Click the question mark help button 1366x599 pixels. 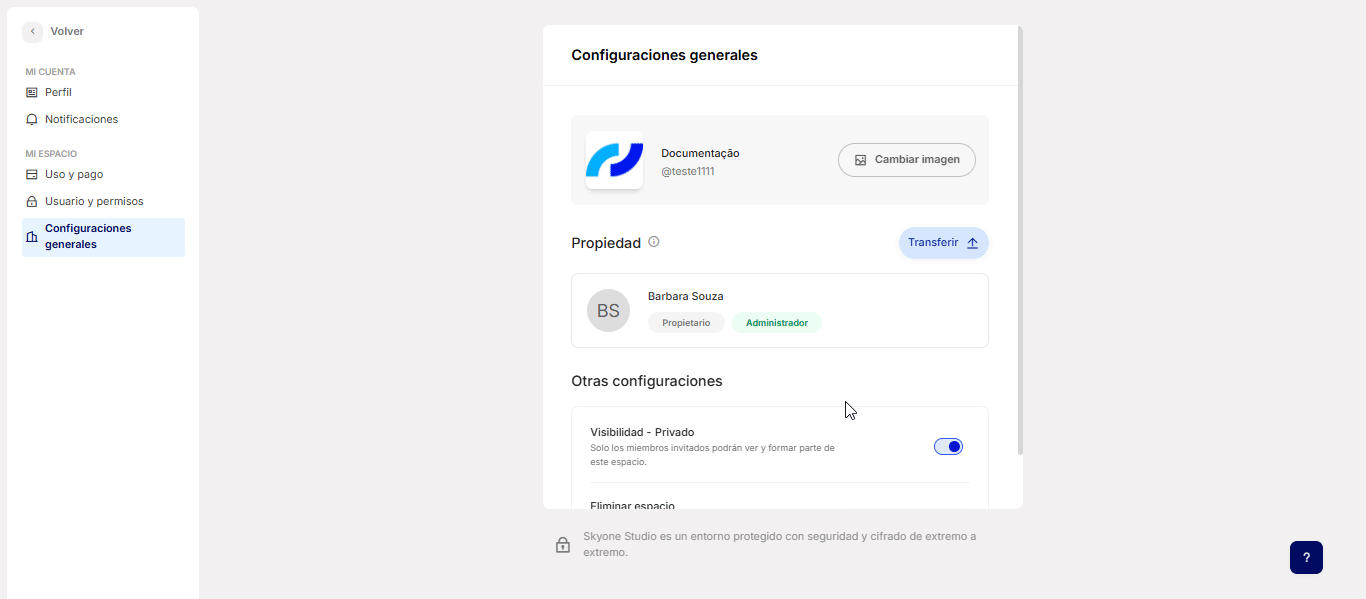click(1306, 558)
